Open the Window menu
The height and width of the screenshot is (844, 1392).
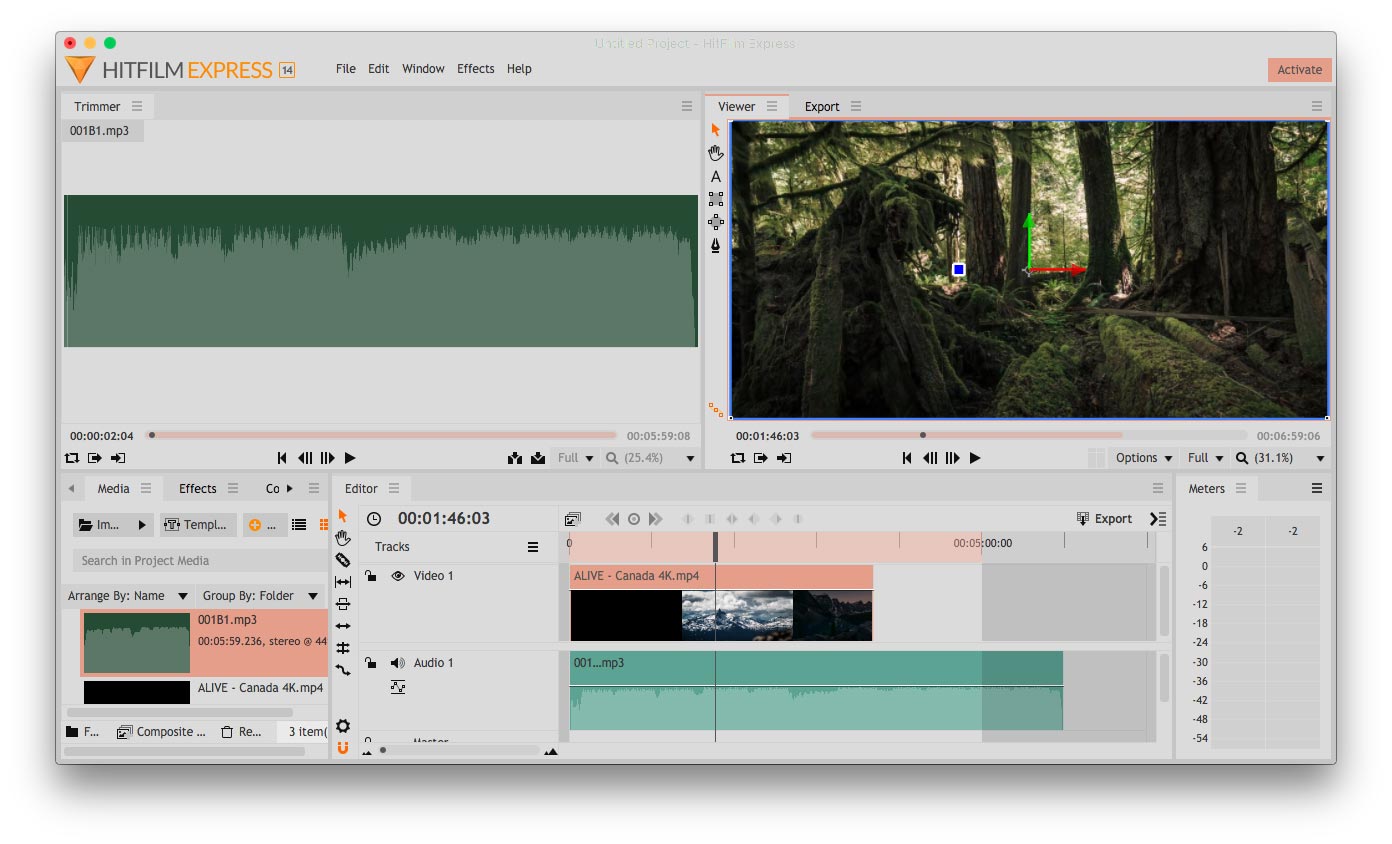pyautogui.click(x=423, y=69)
